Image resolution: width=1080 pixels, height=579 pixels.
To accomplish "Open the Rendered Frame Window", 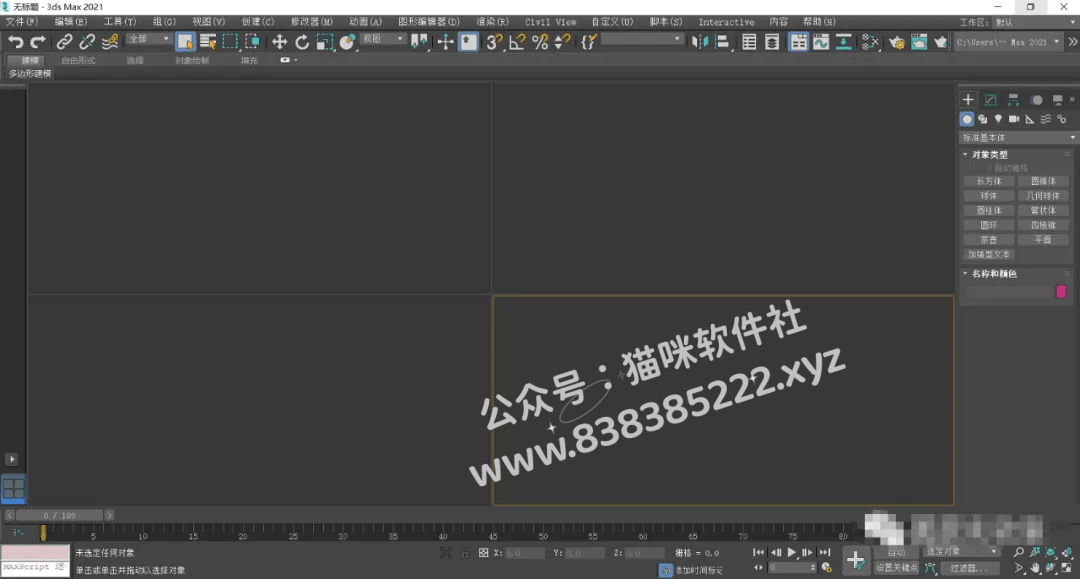I will point(919,42).
